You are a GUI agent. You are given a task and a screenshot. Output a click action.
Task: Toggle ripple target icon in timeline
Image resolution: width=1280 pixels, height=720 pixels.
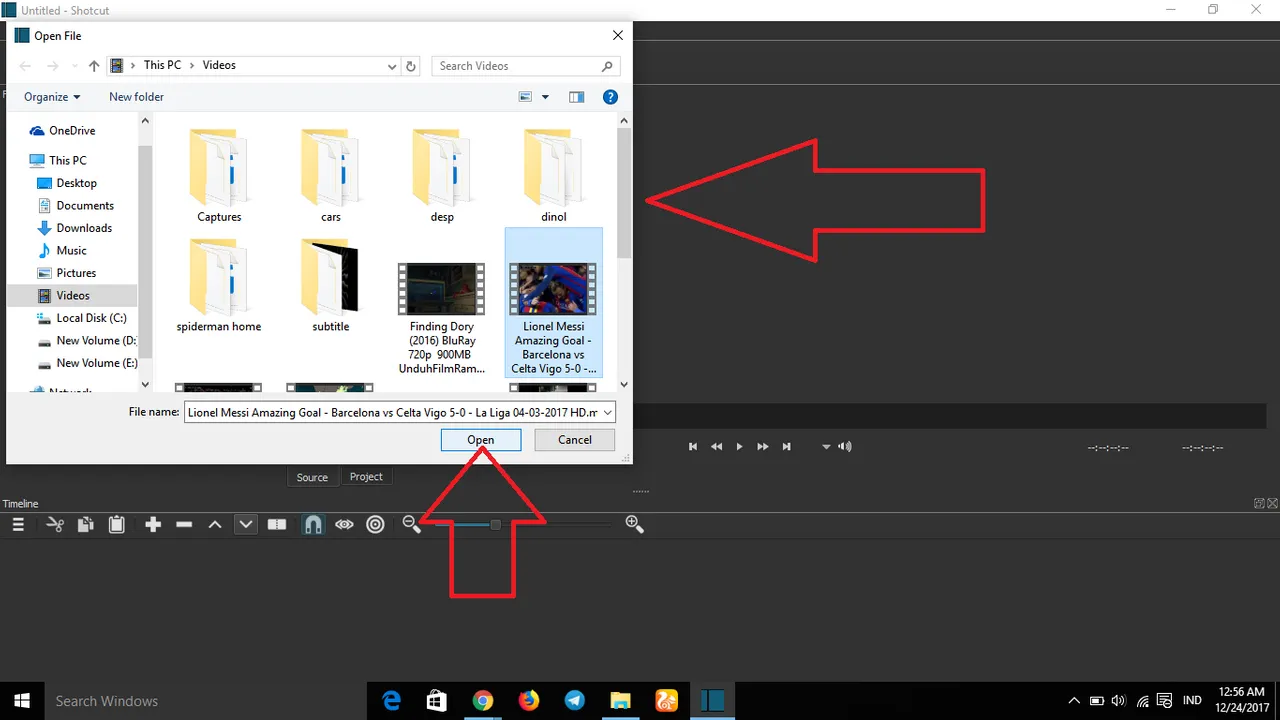[x=376, y=524]
